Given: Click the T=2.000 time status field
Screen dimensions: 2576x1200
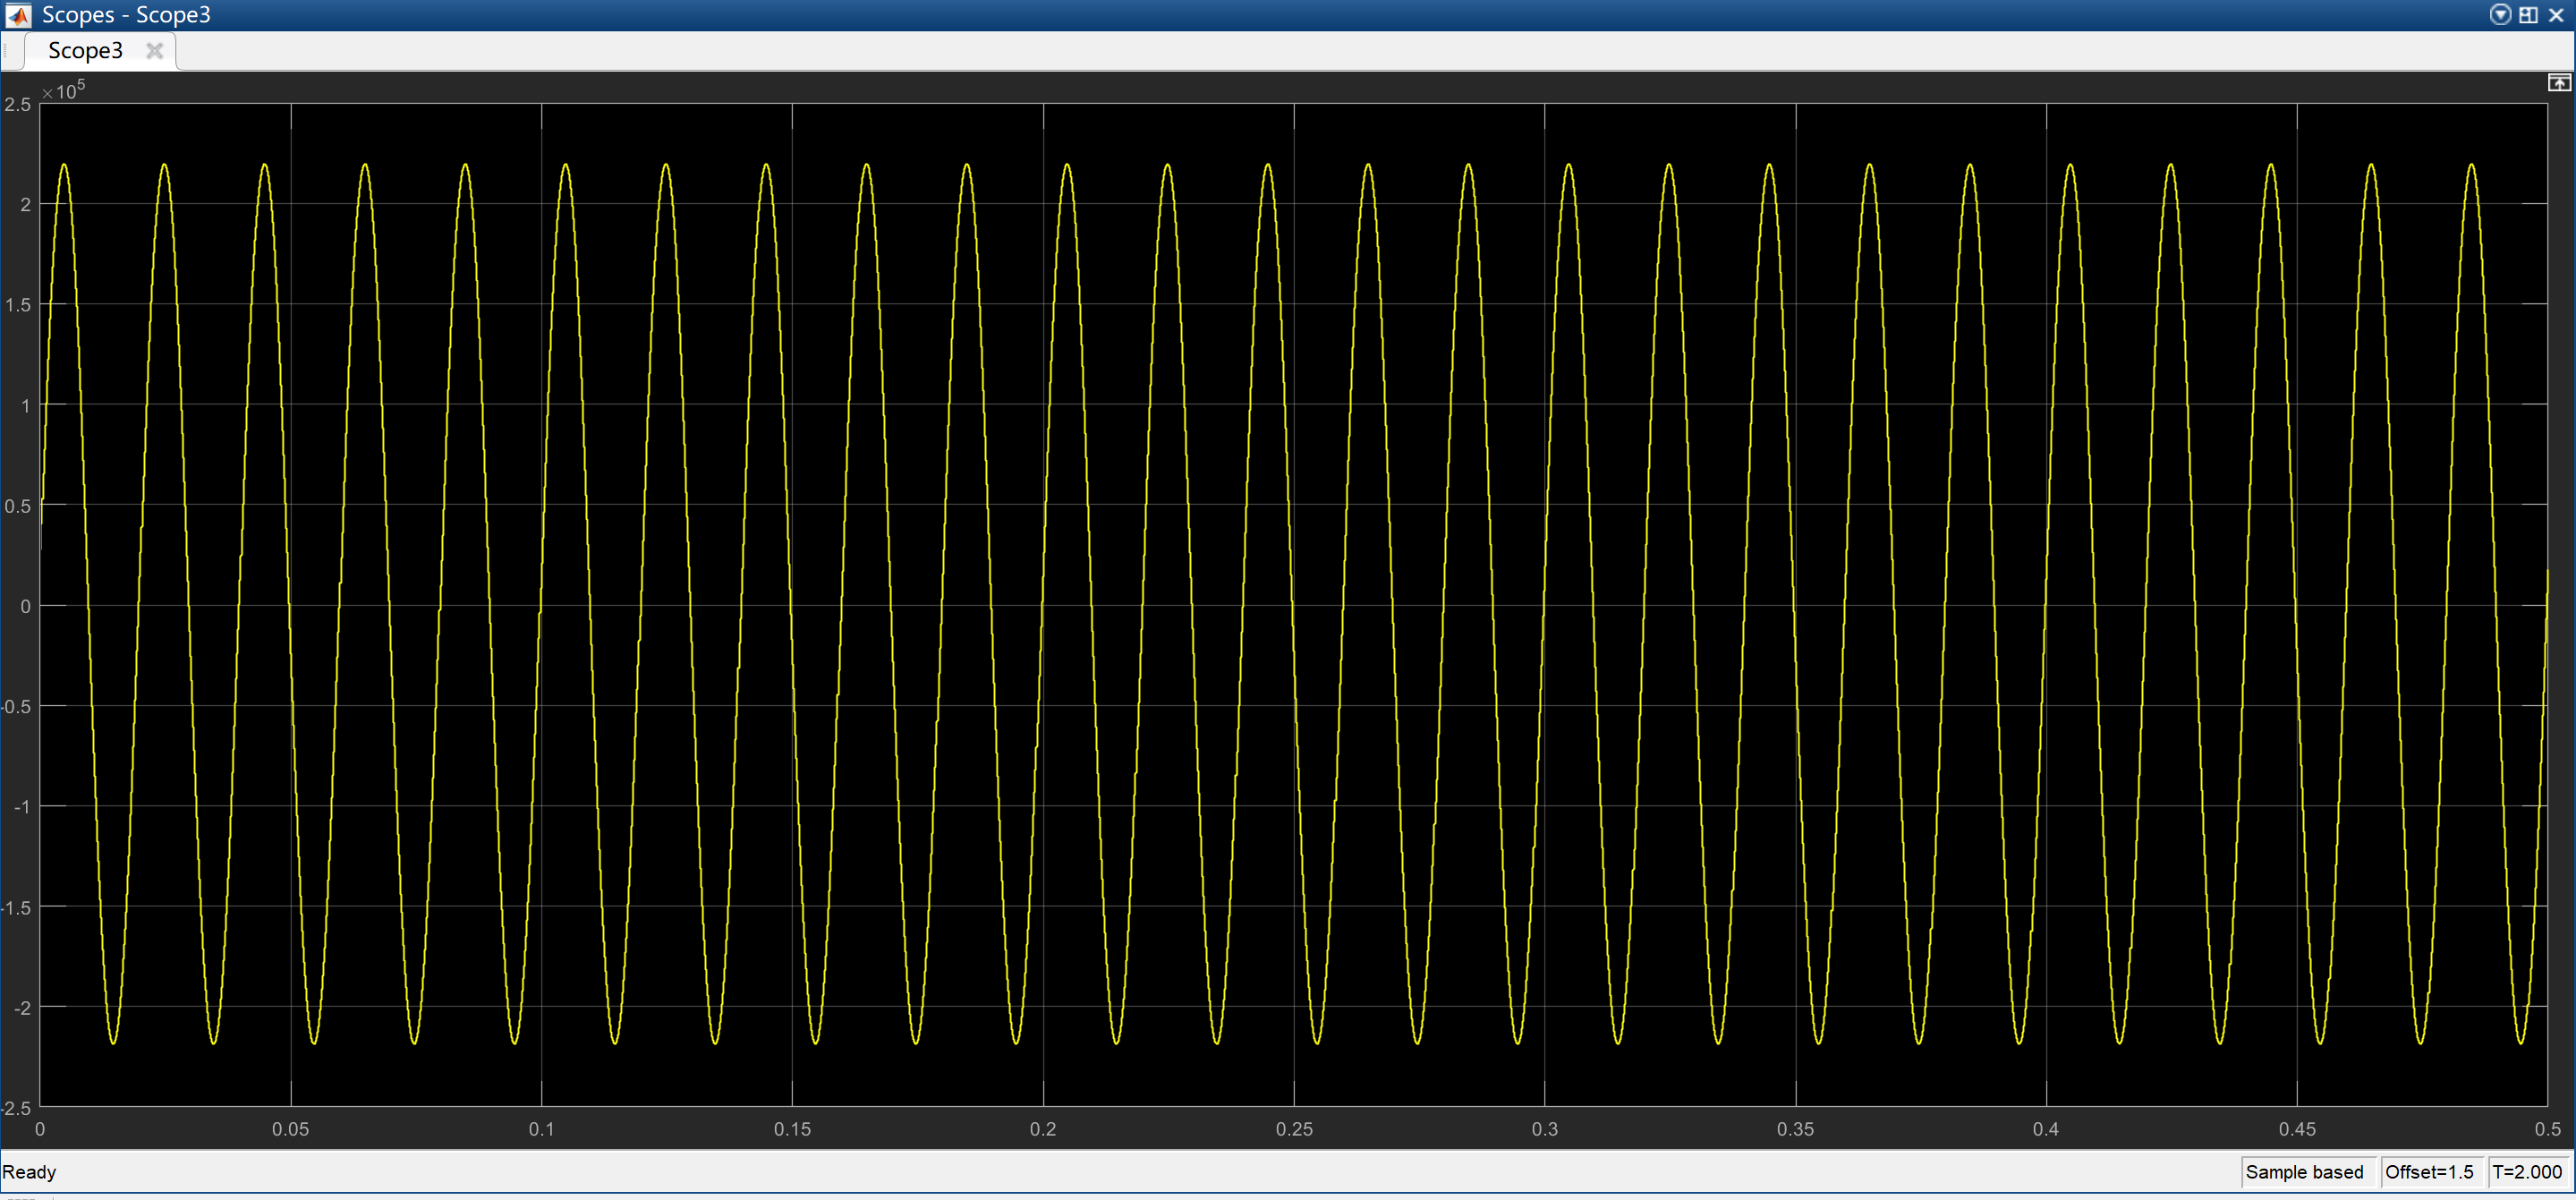Looking at the screenshot, I should [x=2527, y=1172].
